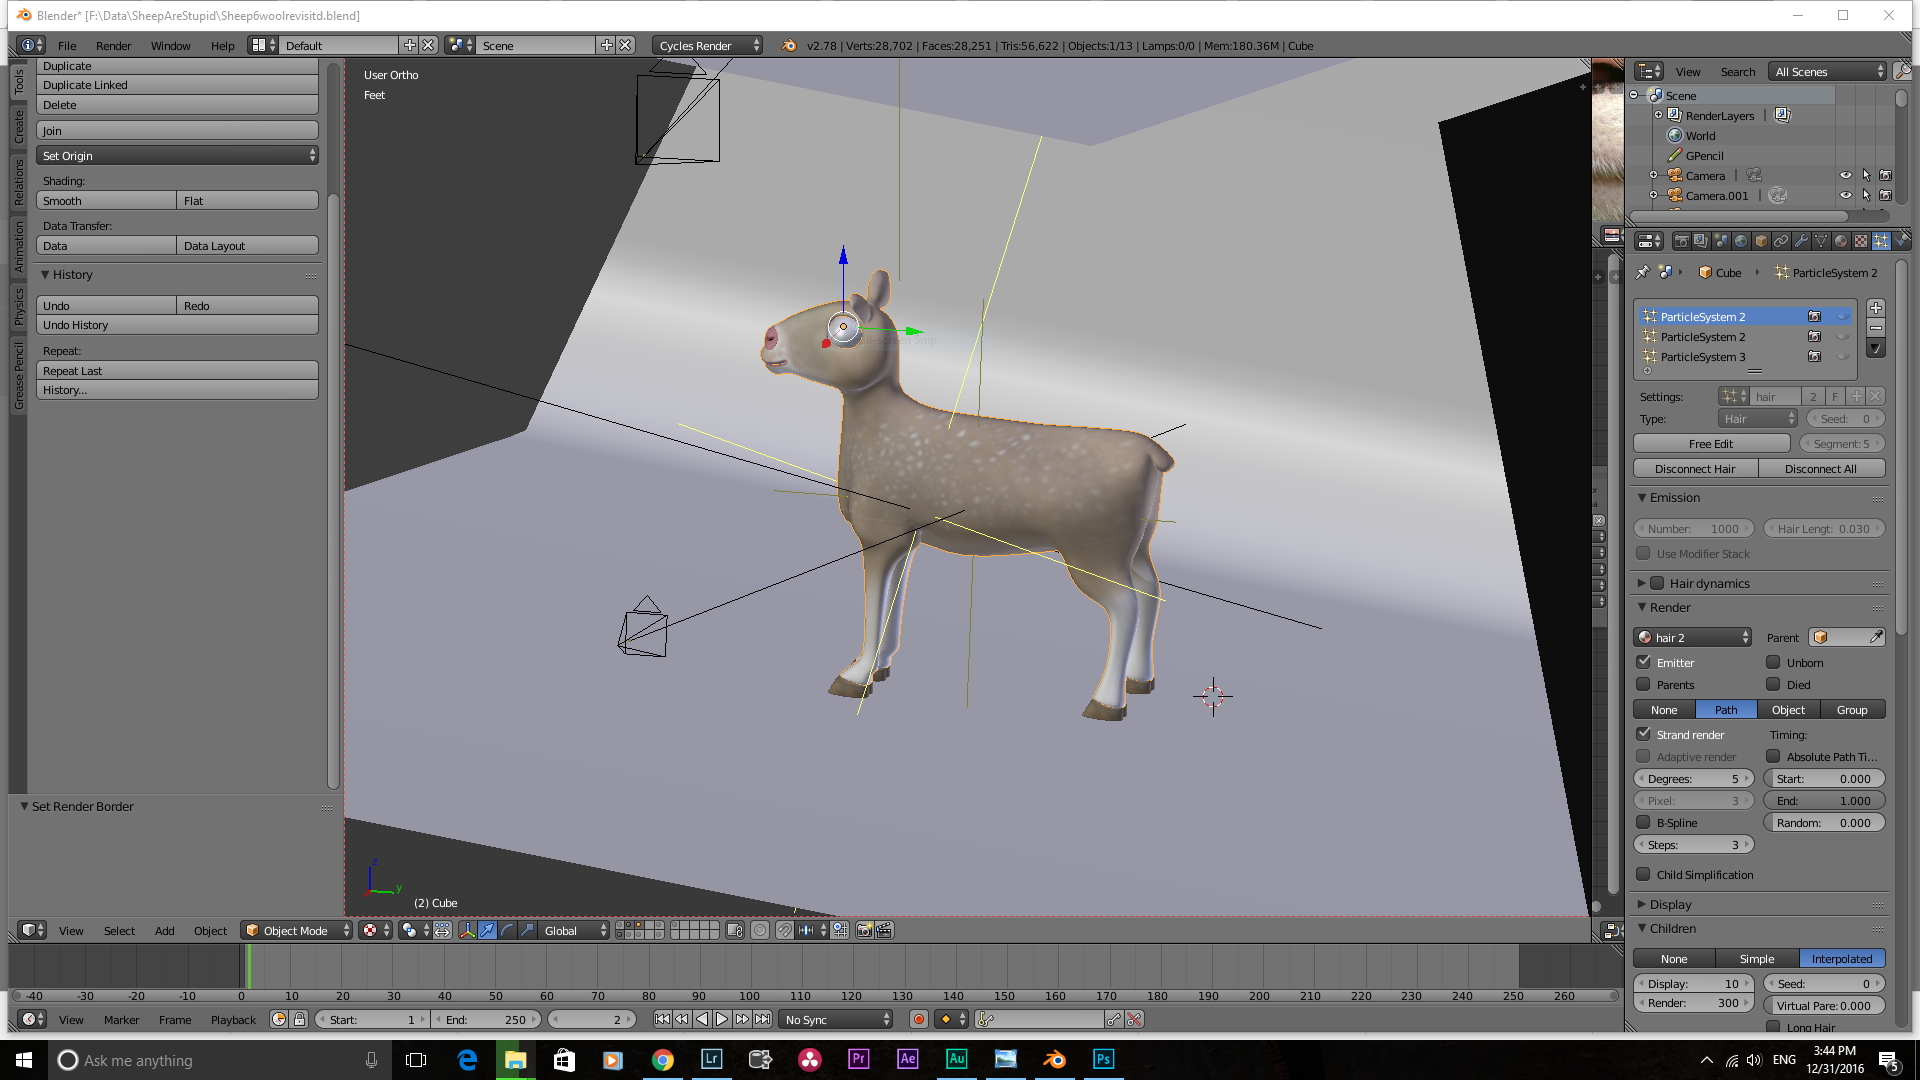
Task: Open the Particles properties tab
Action: click(1881, 241)
